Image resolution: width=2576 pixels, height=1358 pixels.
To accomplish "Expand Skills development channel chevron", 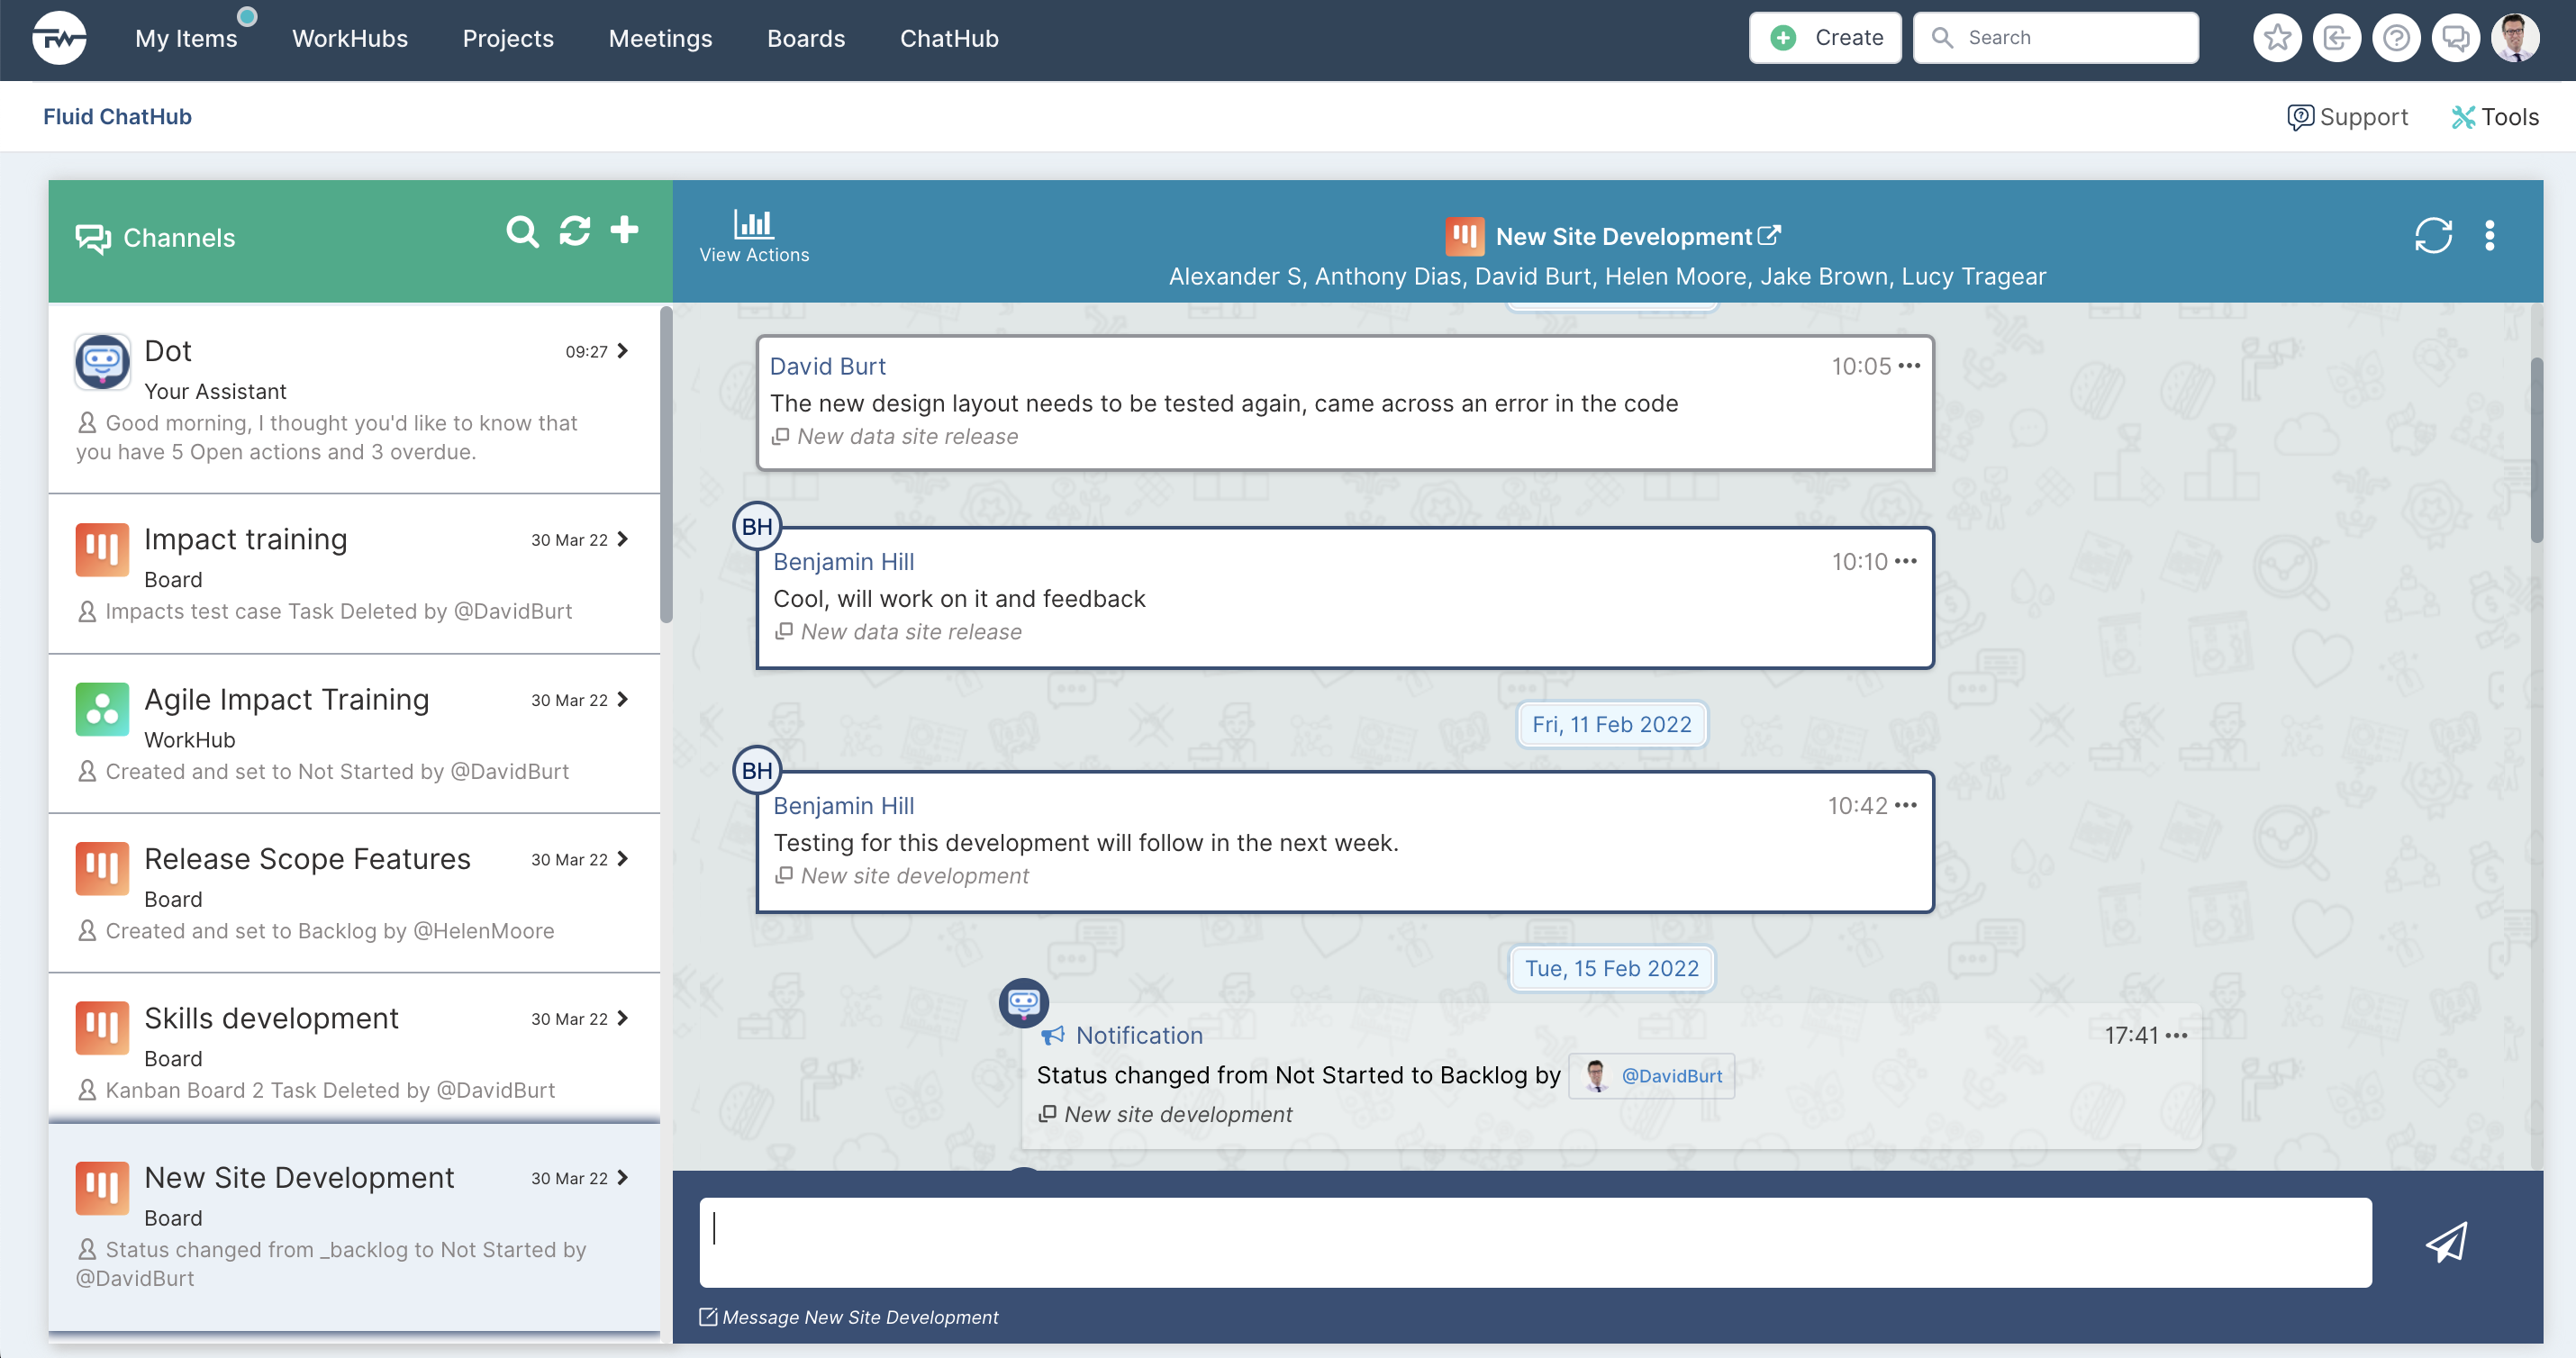I will pos(623,1018).
